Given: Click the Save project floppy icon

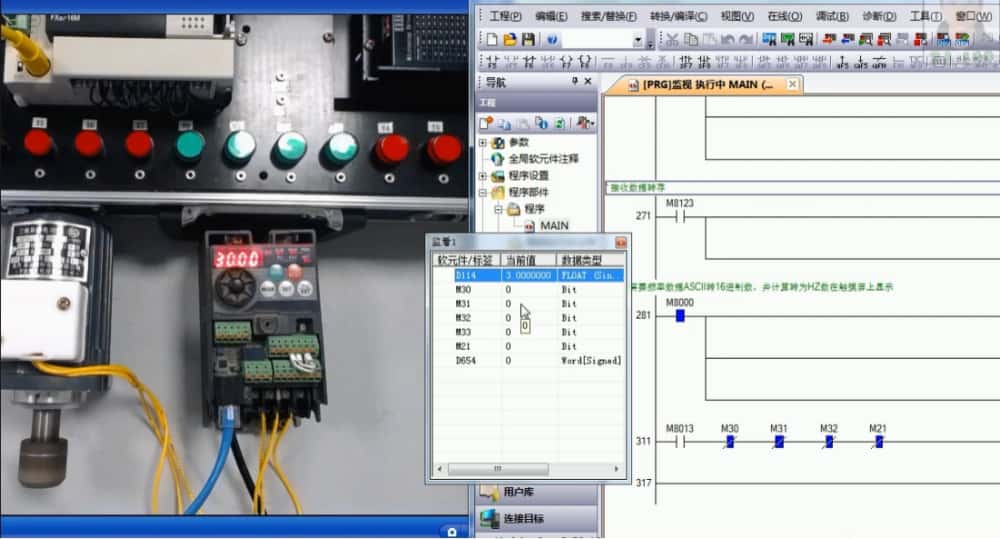Looking at the screenshot, I should click(x=527, y=39).
